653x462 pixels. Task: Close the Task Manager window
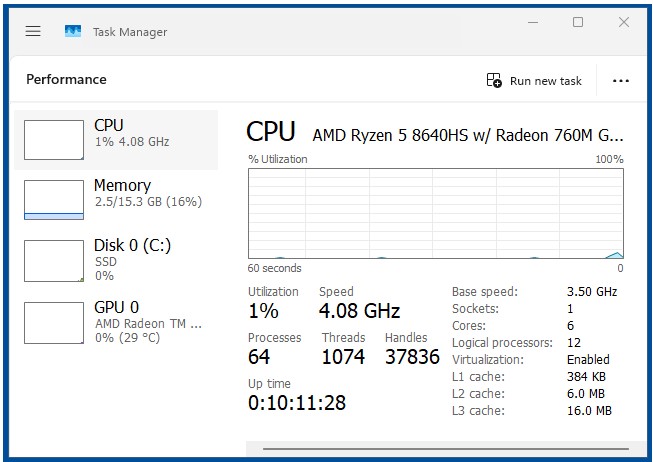click(x=625, y=22)
